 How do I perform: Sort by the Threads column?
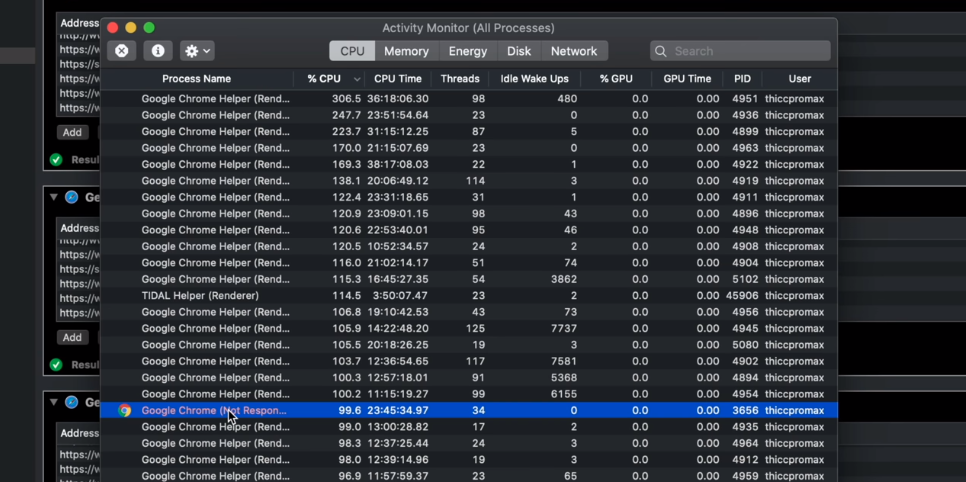point(460,79)
